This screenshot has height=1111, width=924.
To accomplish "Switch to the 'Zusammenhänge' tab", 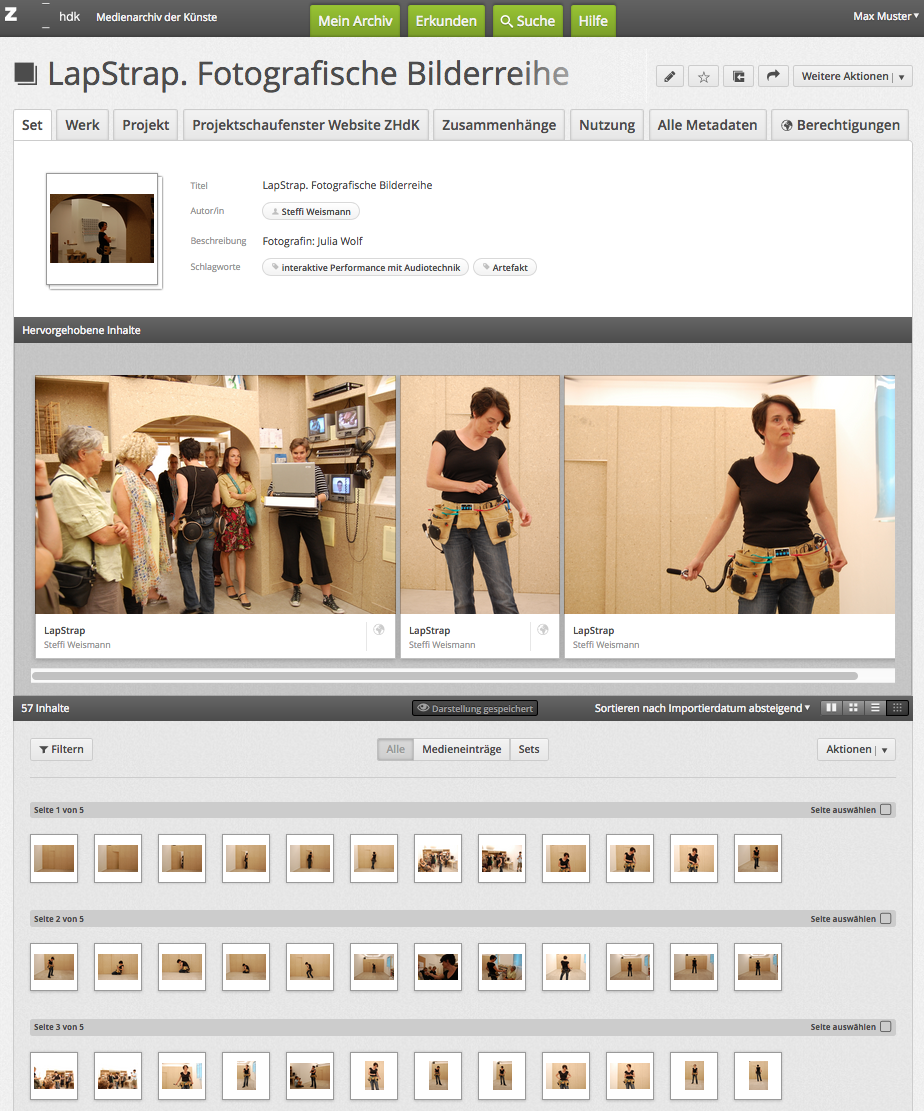I will click(498, 125).
